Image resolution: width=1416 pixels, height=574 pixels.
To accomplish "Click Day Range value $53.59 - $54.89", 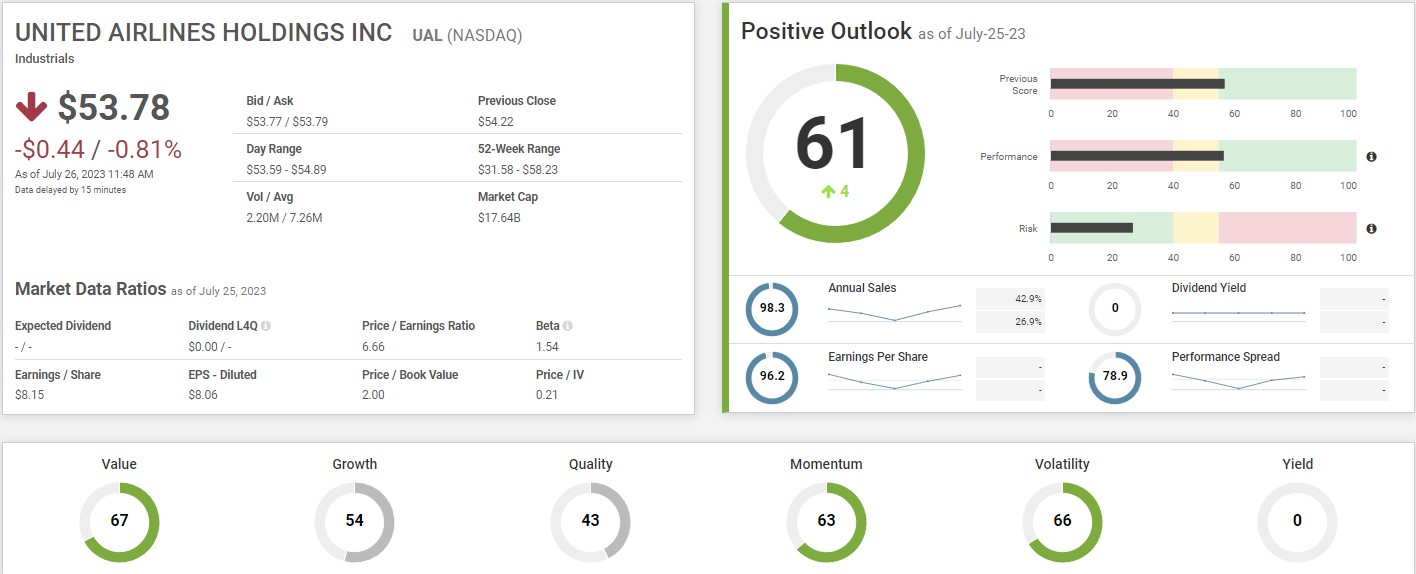I will point(286,170).
